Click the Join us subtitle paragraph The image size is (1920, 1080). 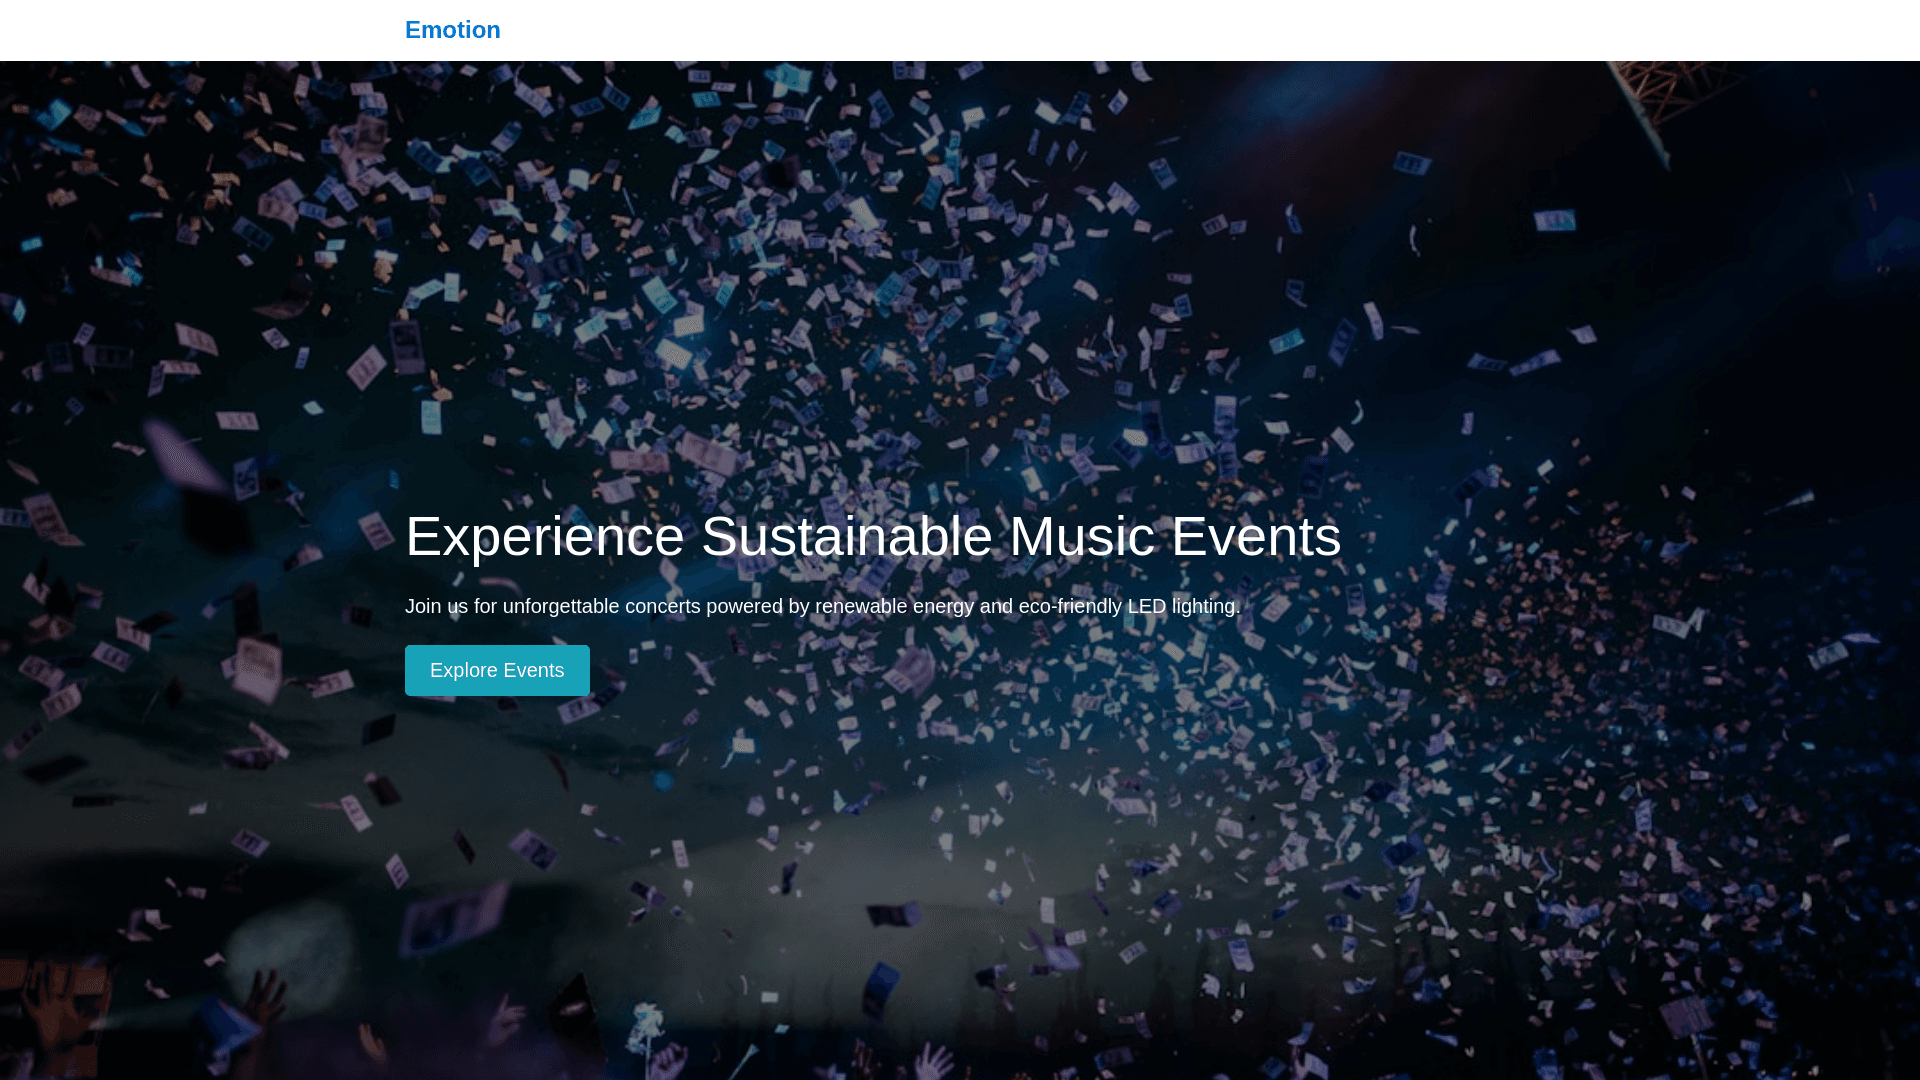click(x=822, y=606)
